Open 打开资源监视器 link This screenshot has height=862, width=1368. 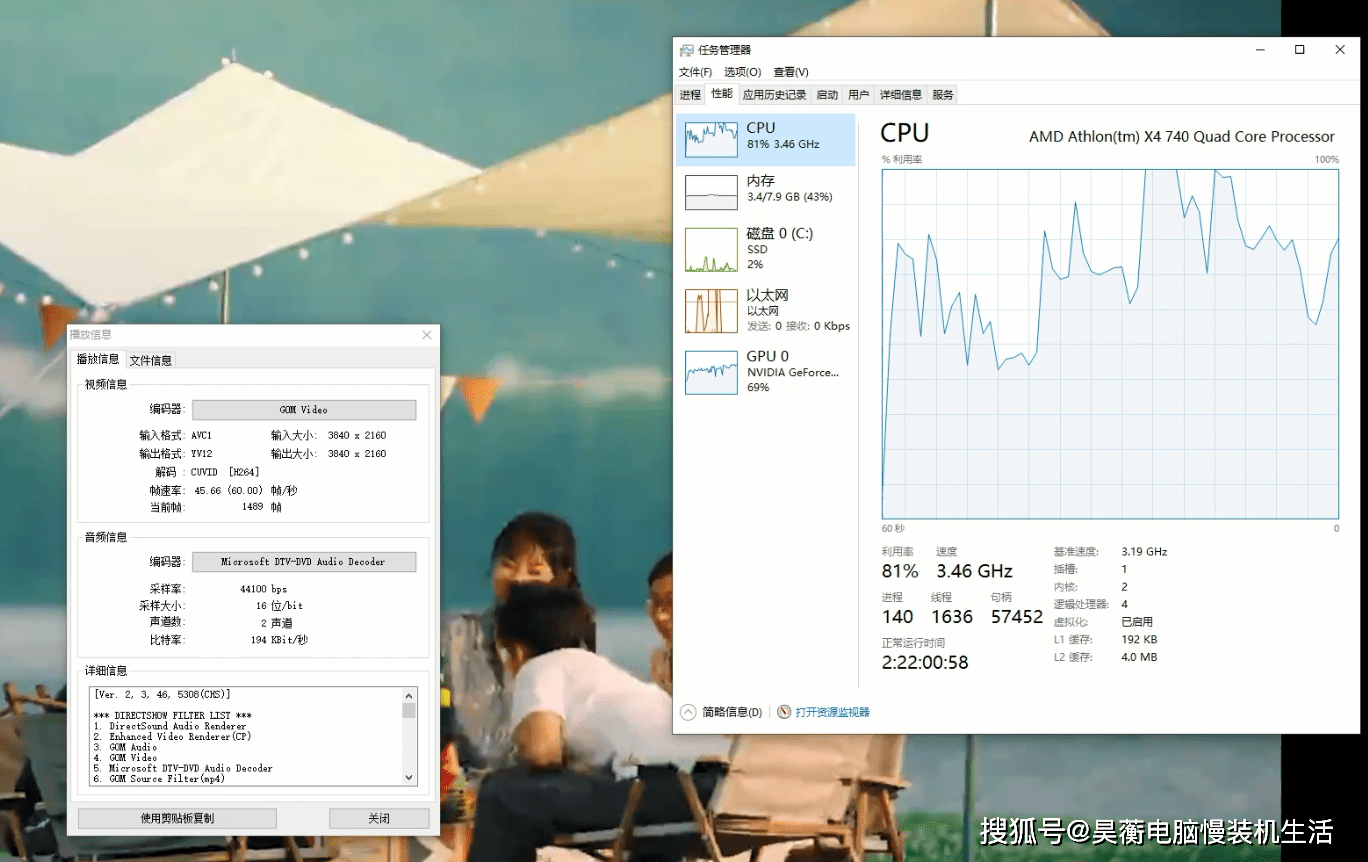(x=832, y=712)
